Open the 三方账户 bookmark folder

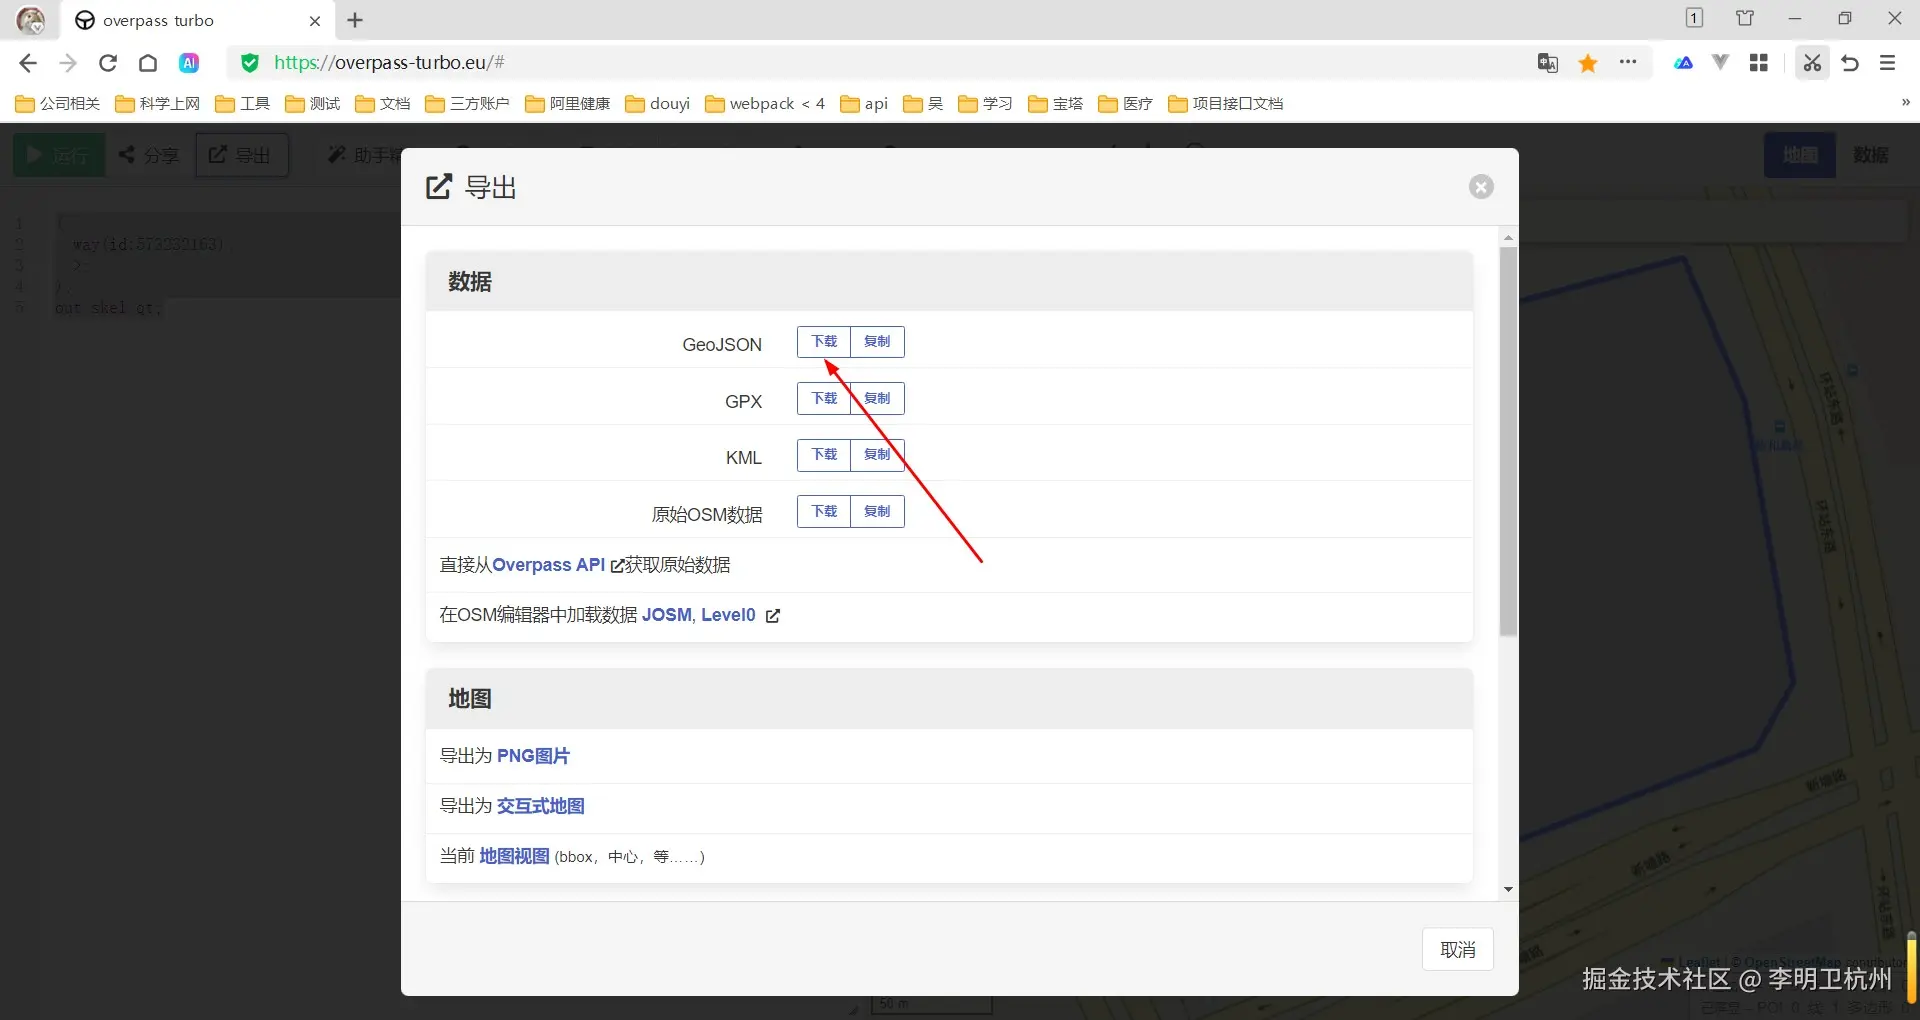pos(467,104)
